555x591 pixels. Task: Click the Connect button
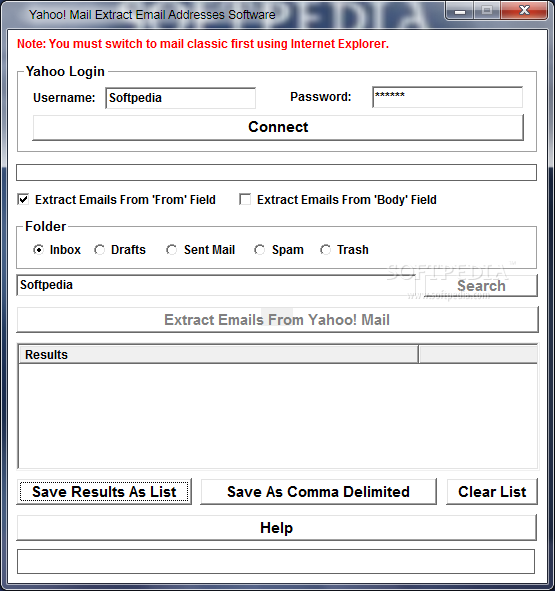coord(278,127)
